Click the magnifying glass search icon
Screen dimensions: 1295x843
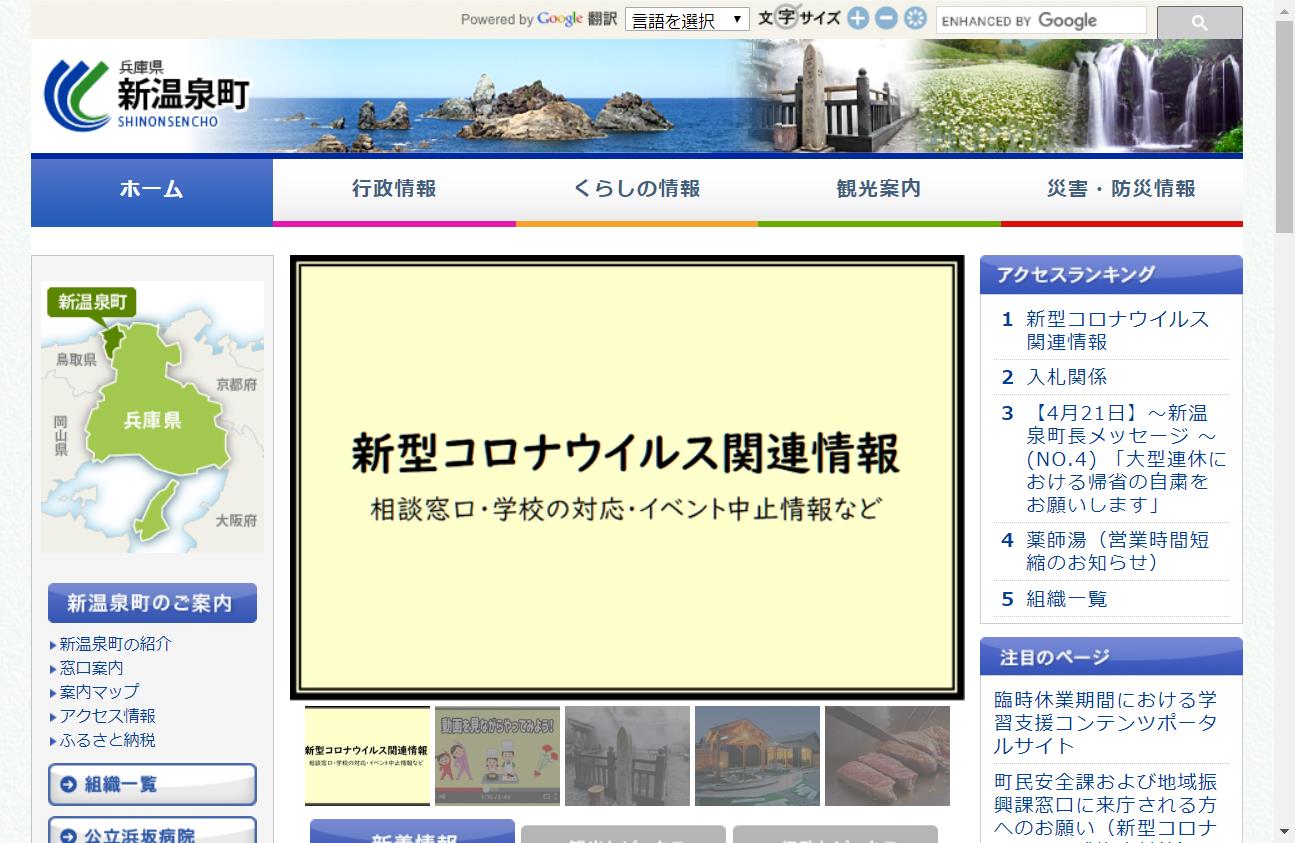[x=1198, y=21]
